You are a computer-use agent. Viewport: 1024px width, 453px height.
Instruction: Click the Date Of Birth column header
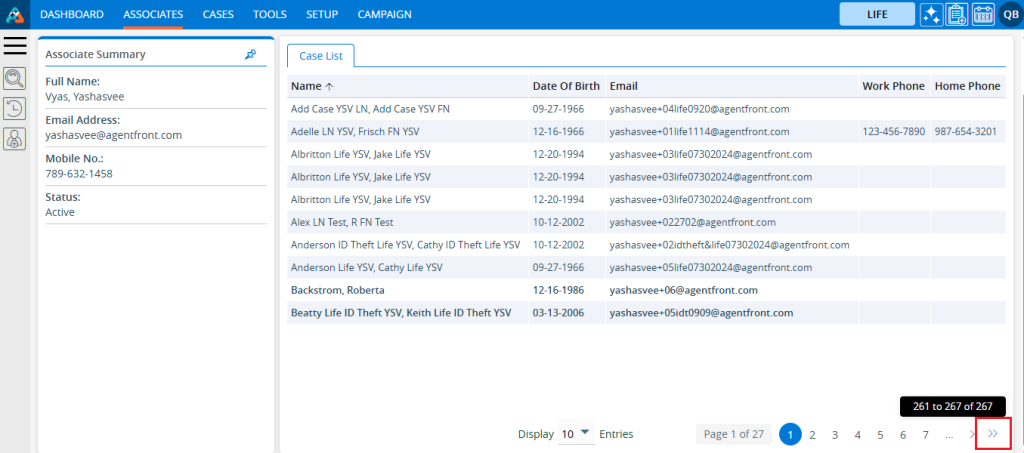click(x=565, y=86)
